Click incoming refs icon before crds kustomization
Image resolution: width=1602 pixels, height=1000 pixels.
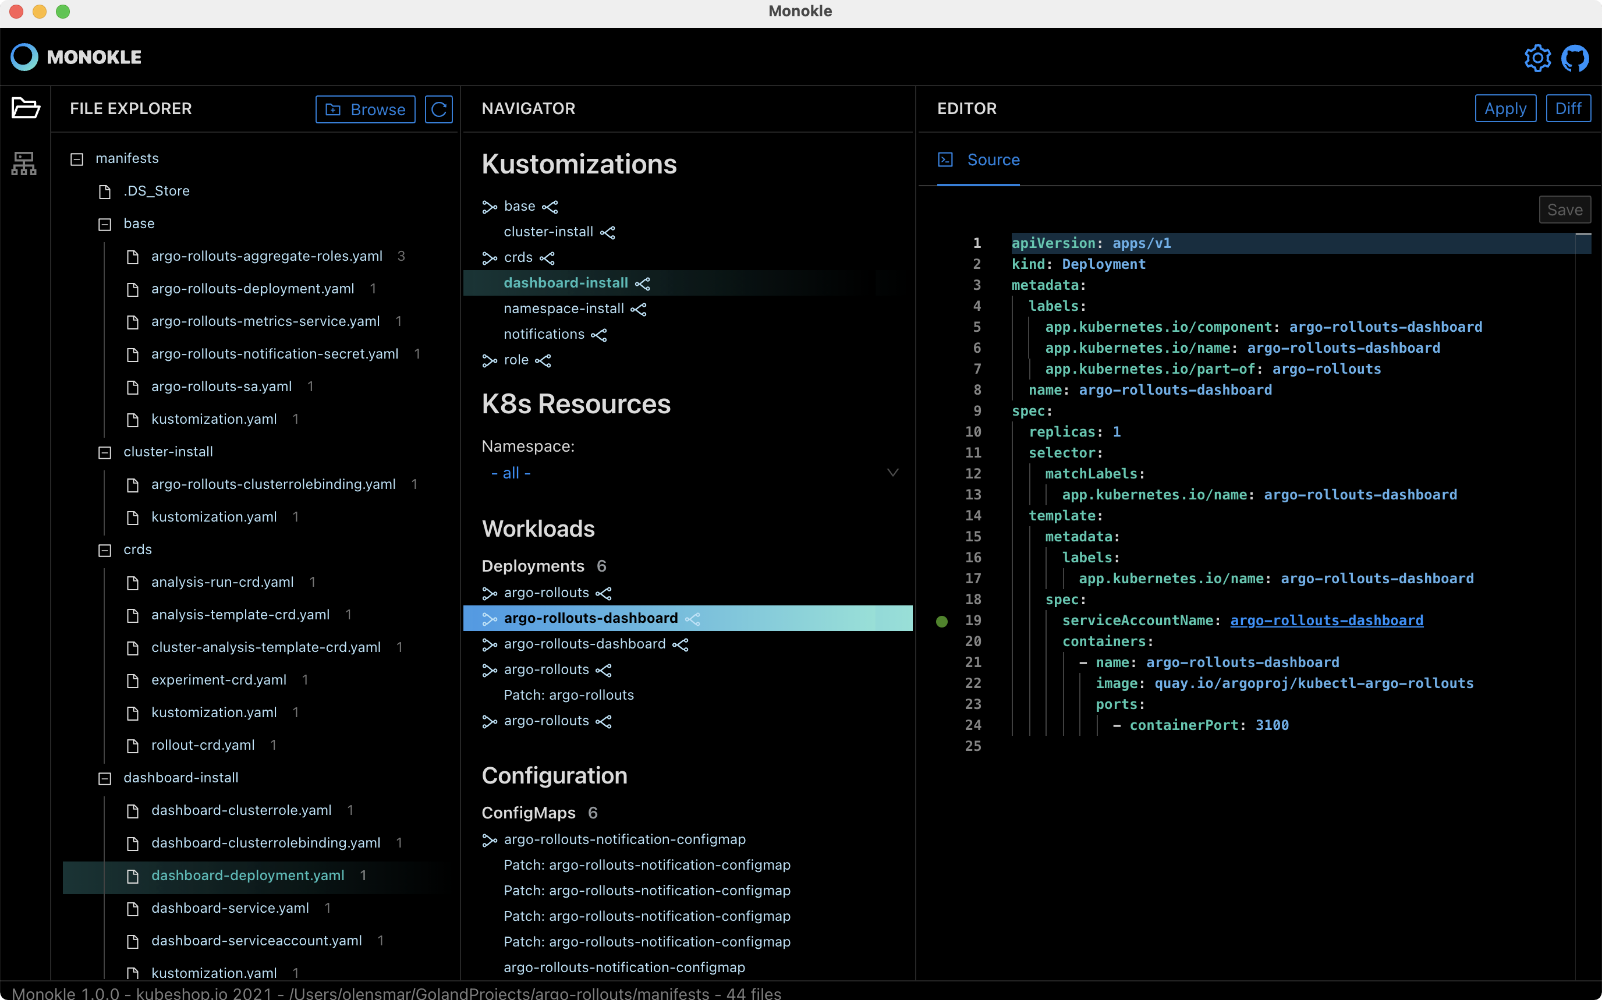[489, 258]
